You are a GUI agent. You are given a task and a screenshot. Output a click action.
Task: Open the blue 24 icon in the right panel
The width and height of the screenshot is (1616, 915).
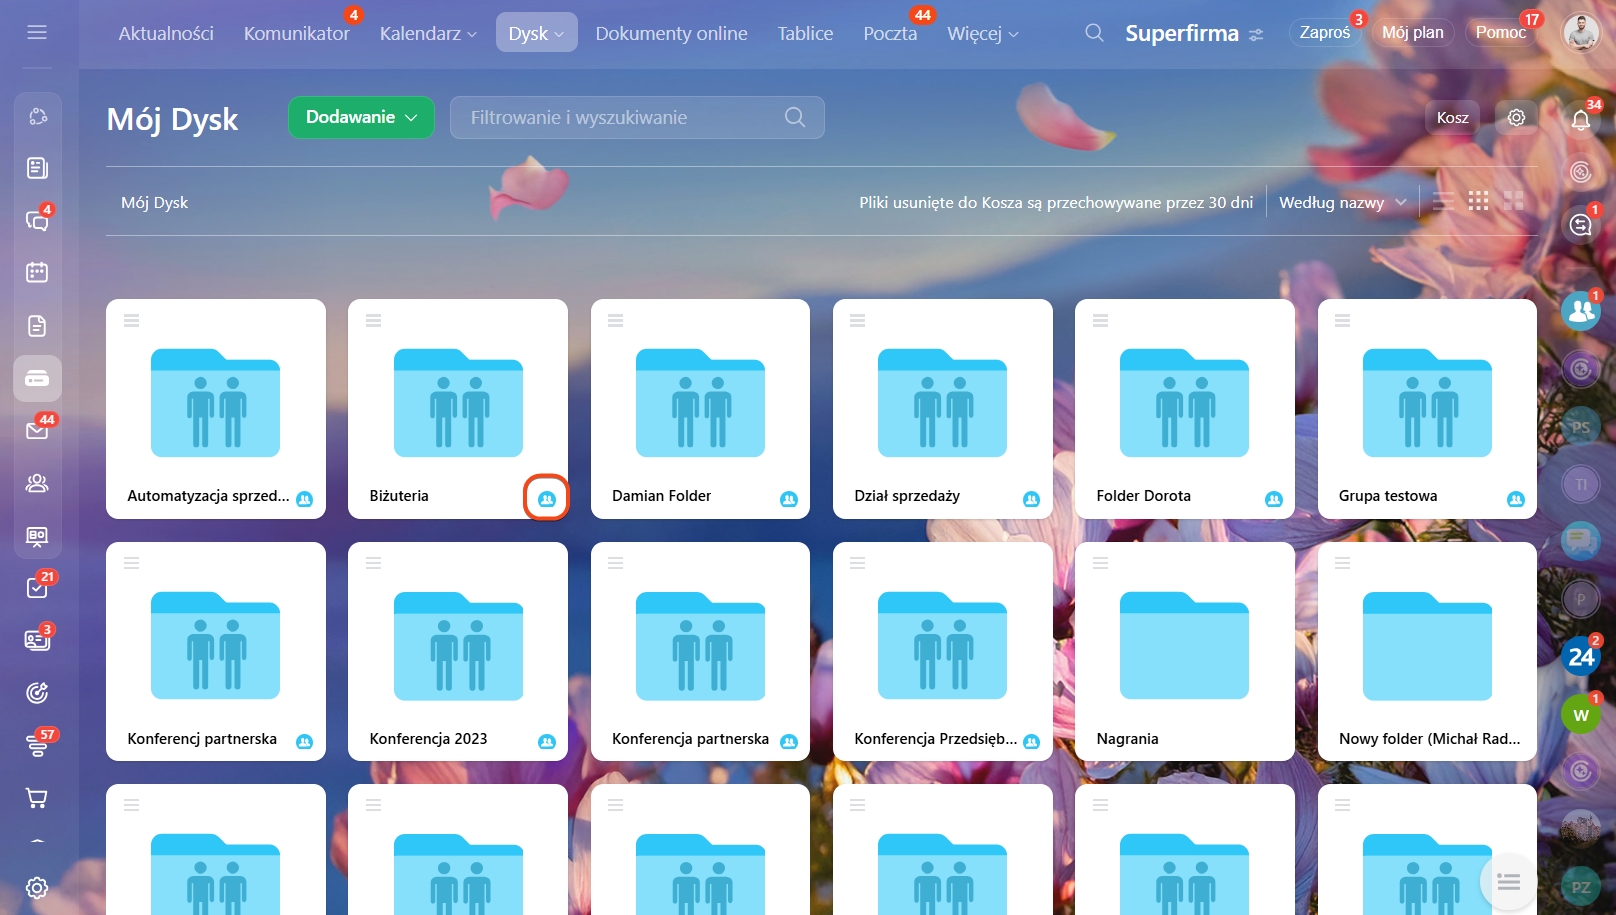1581,657
